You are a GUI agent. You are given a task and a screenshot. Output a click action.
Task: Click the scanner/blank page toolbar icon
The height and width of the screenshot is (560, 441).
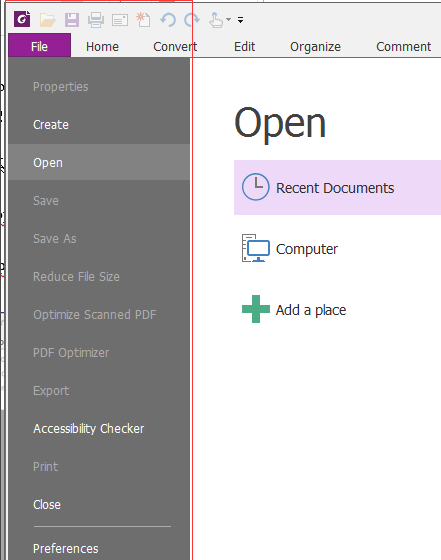tap(120, 20)
